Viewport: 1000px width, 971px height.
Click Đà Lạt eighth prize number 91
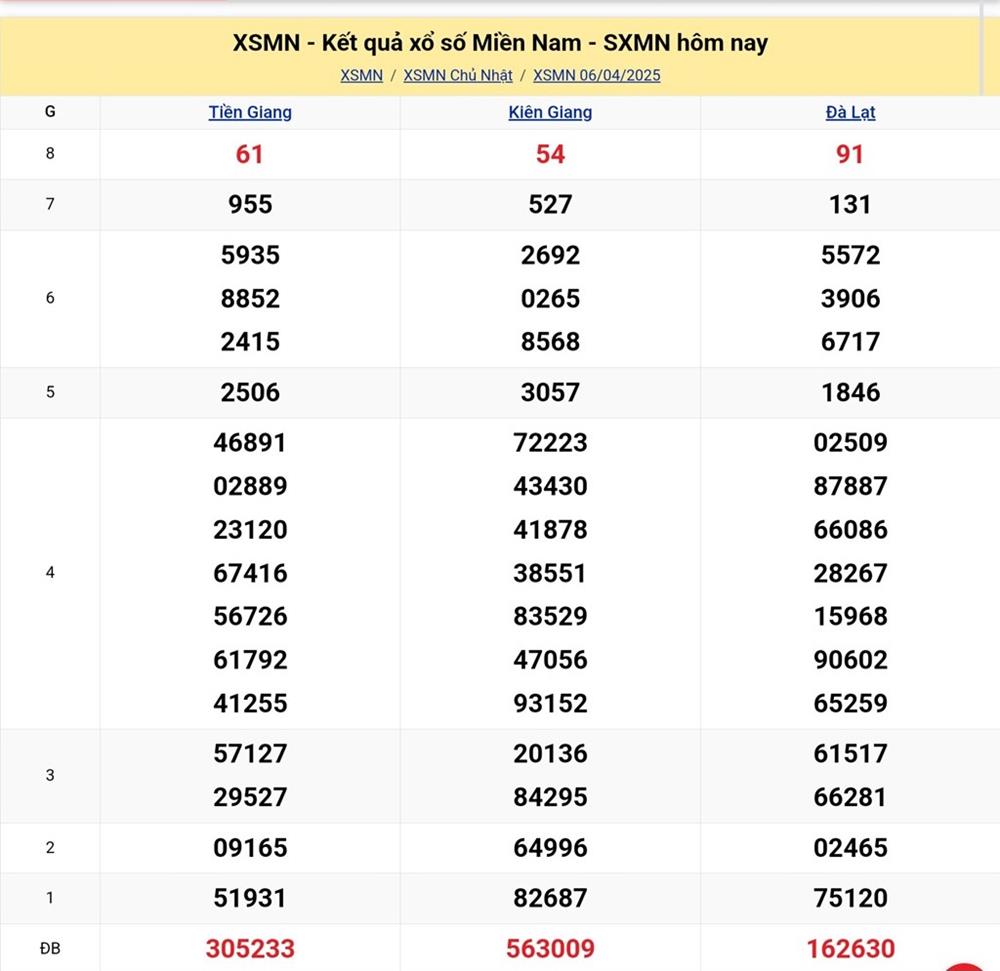pos(850,154)
